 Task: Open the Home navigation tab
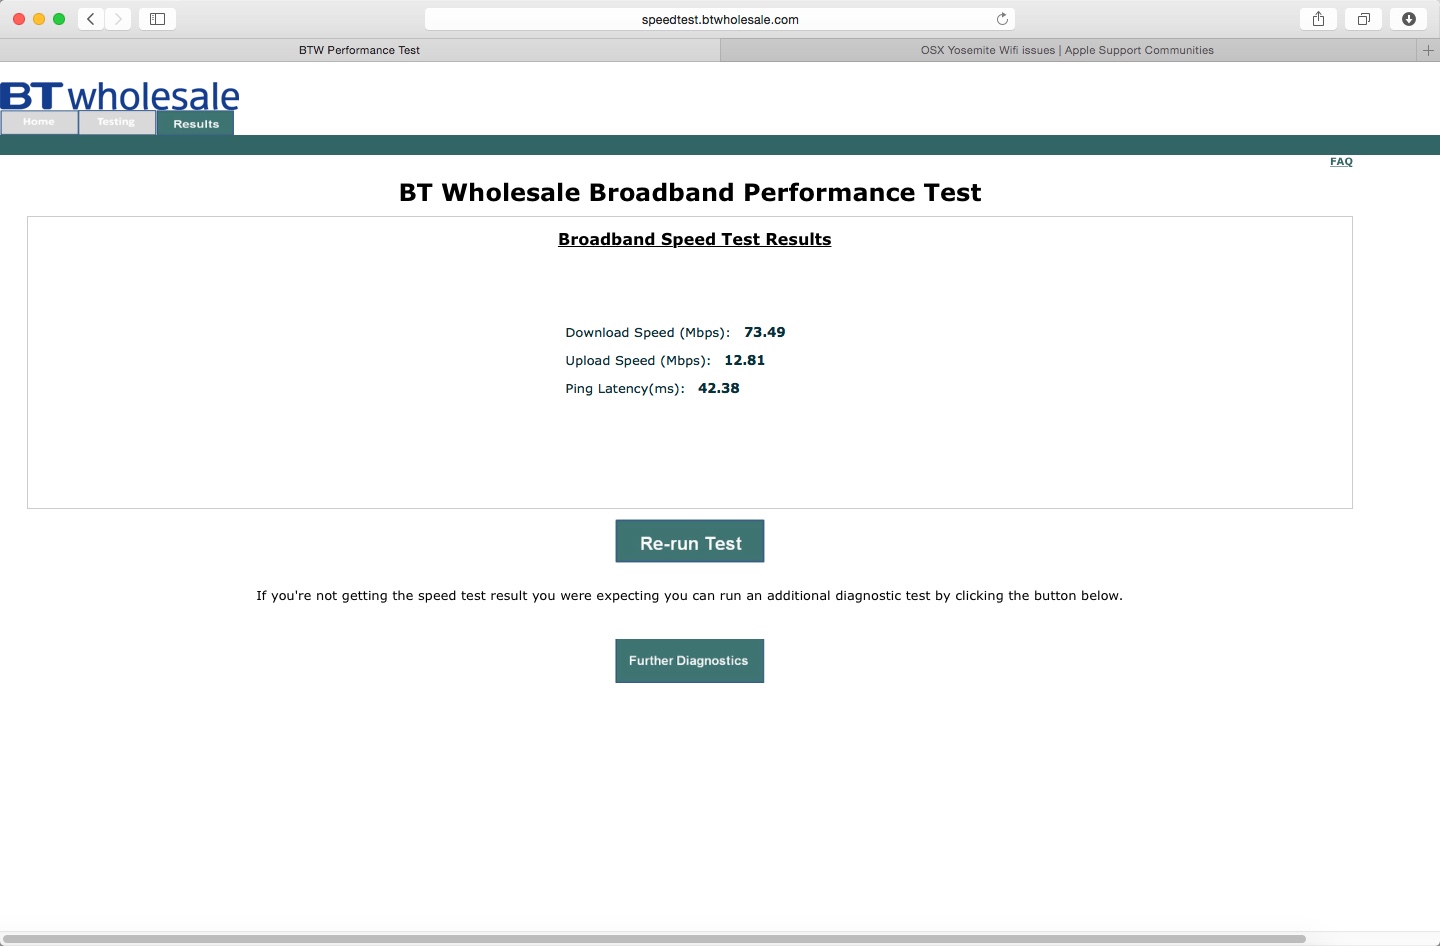click(39, 122)
